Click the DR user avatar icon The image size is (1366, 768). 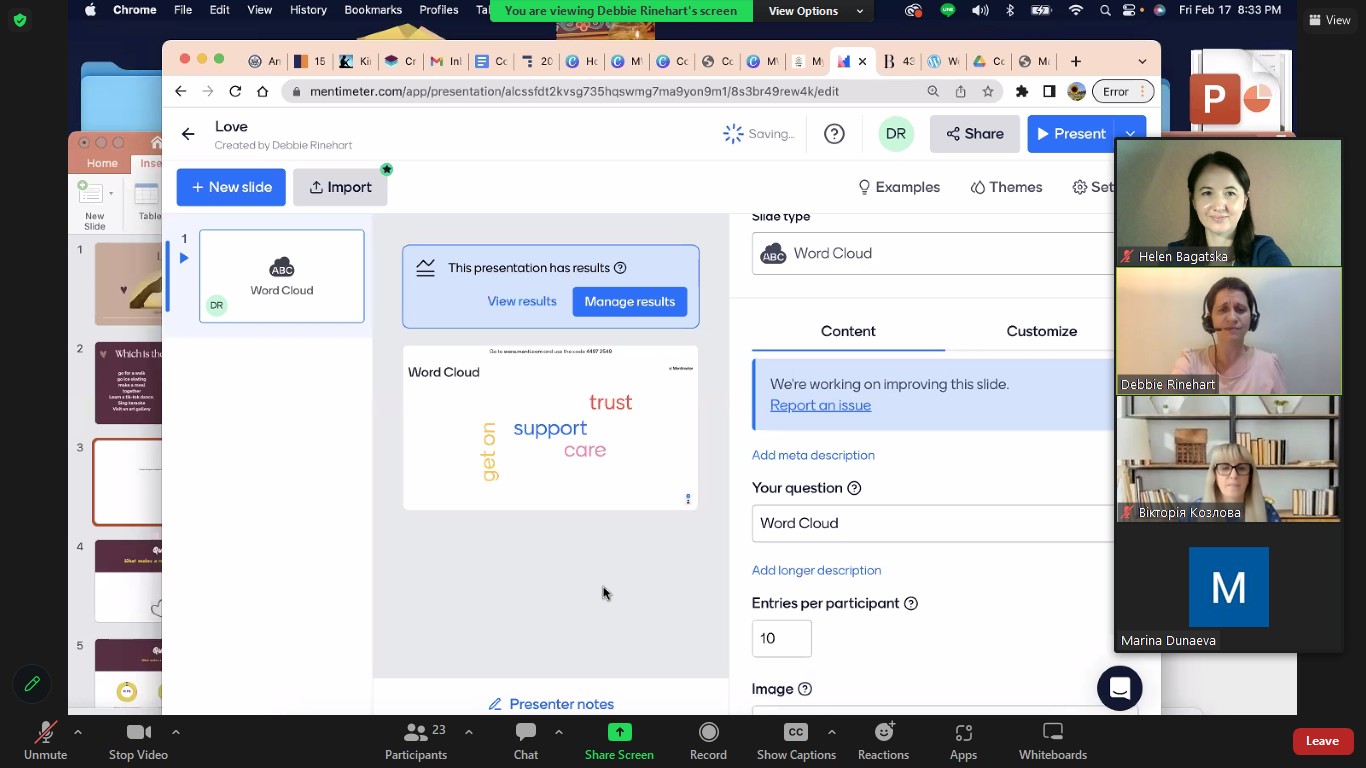895,134
